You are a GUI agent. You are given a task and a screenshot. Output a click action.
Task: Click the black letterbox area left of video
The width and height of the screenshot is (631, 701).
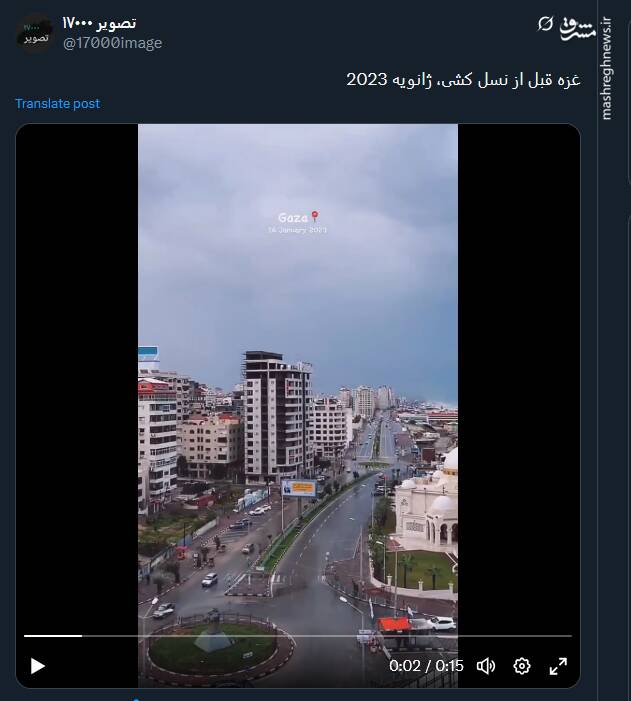tap(77, 380)
